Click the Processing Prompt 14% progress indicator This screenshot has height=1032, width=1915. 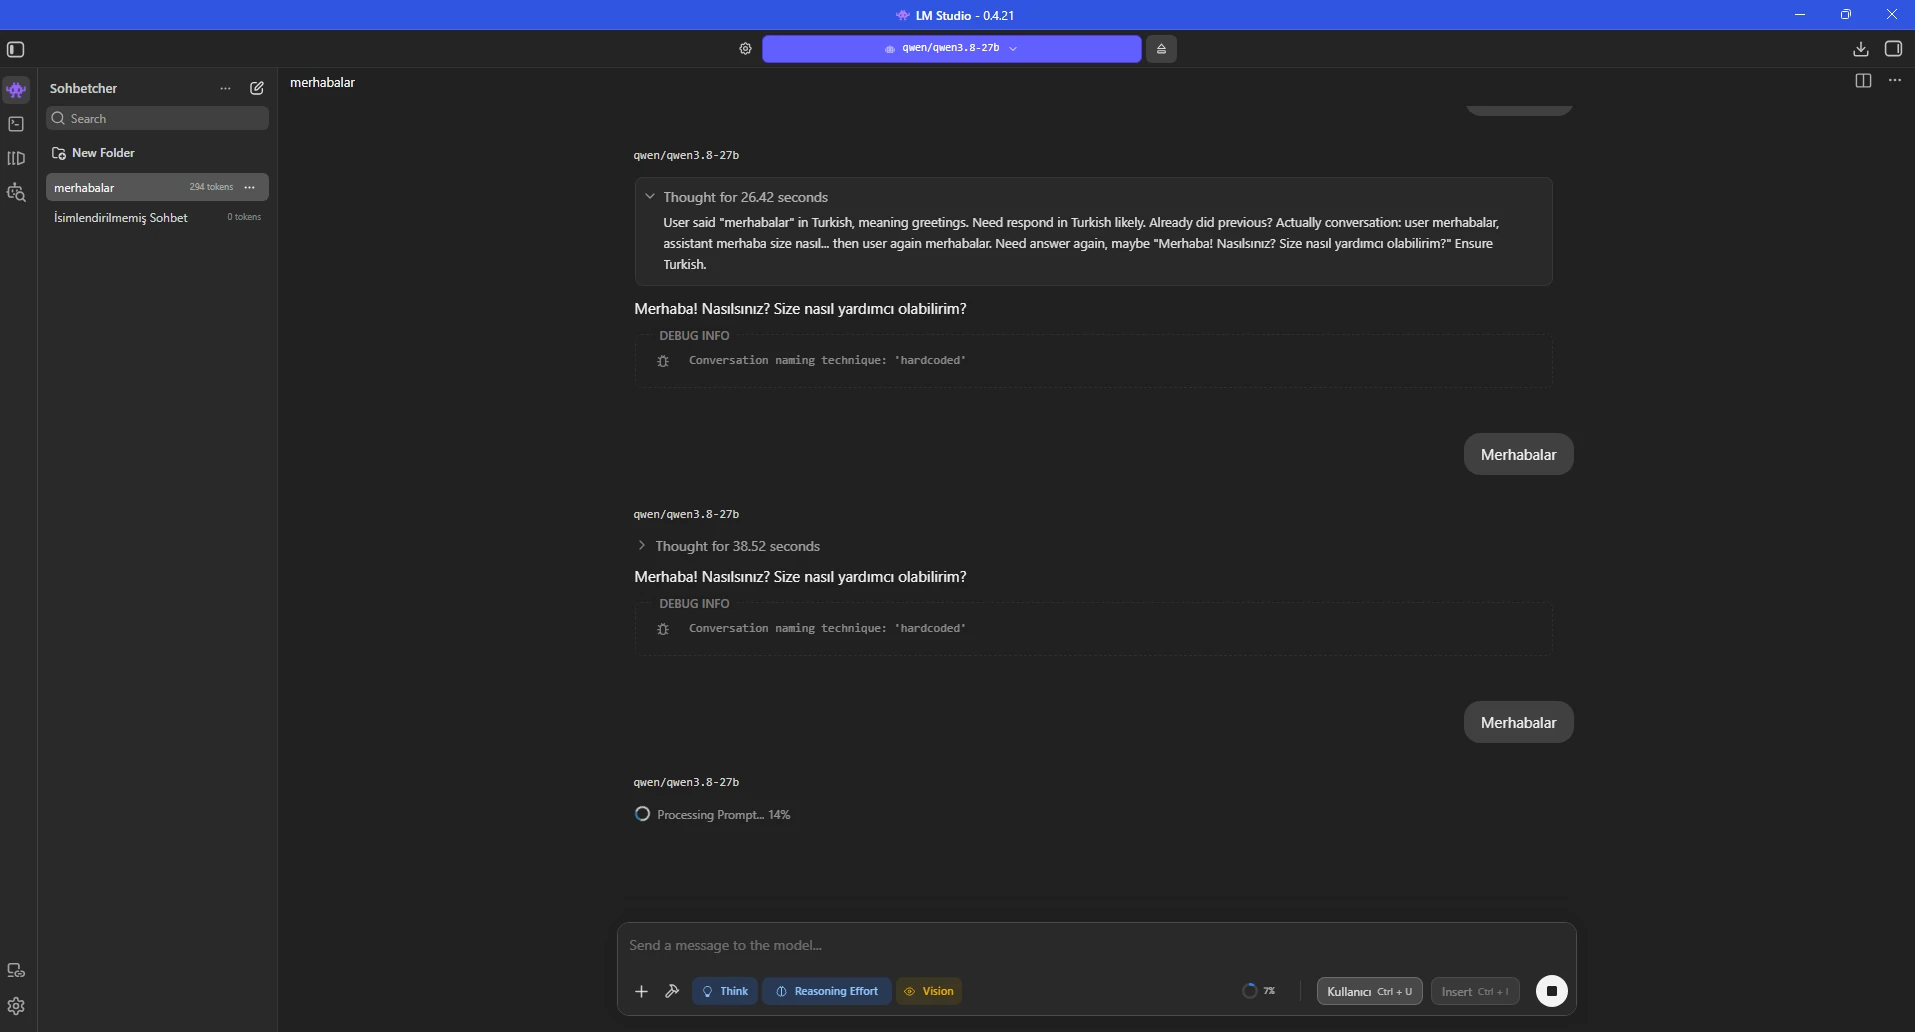point(712,815)
